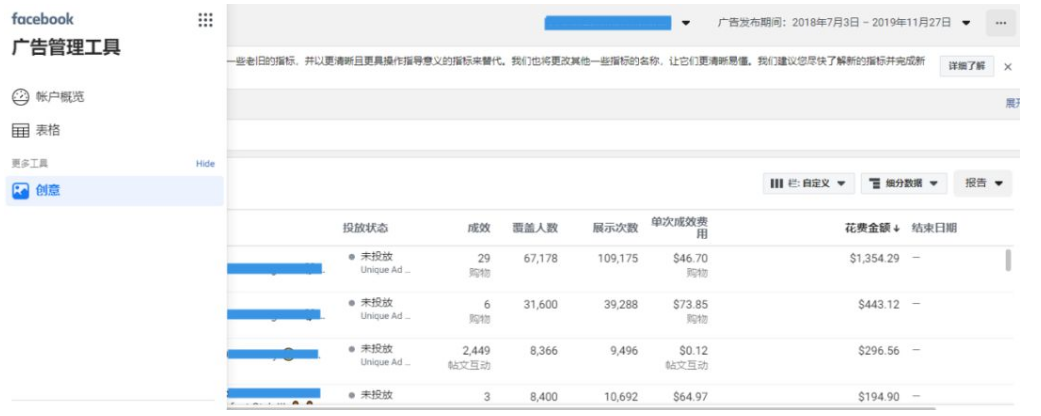Click the $1,354.29 spend value

[x=874, y=258]
